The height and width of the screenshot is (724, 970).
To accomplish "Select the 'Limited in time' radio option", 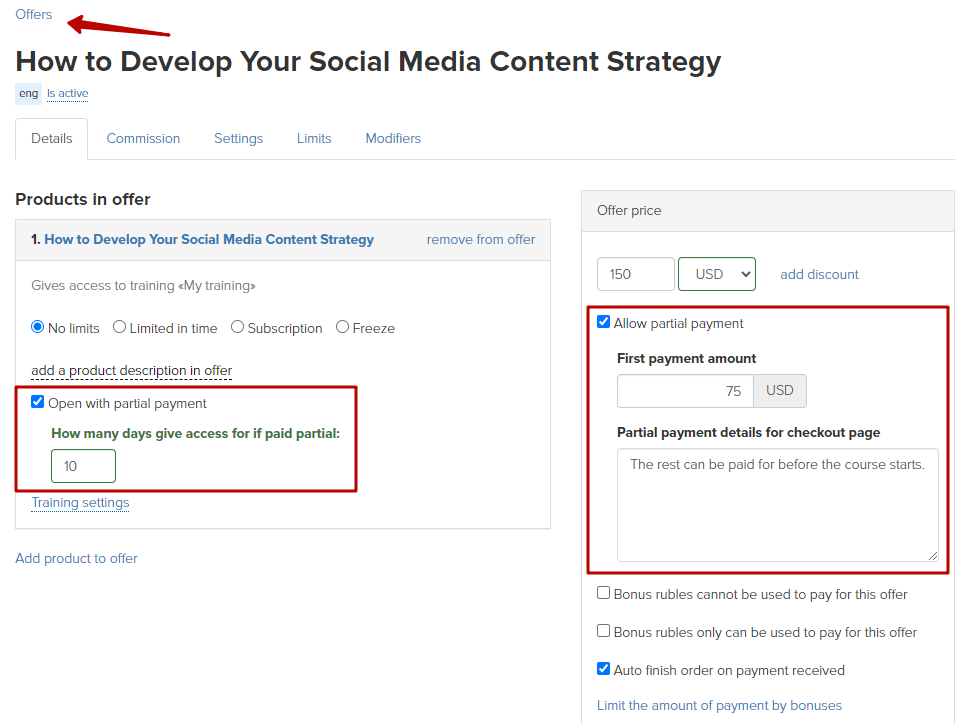I will click(x=119, y=327).
